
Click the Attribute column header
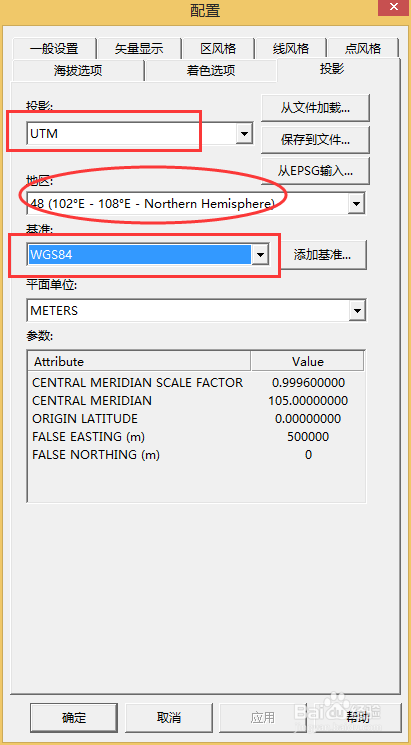[x=139, y=362]
